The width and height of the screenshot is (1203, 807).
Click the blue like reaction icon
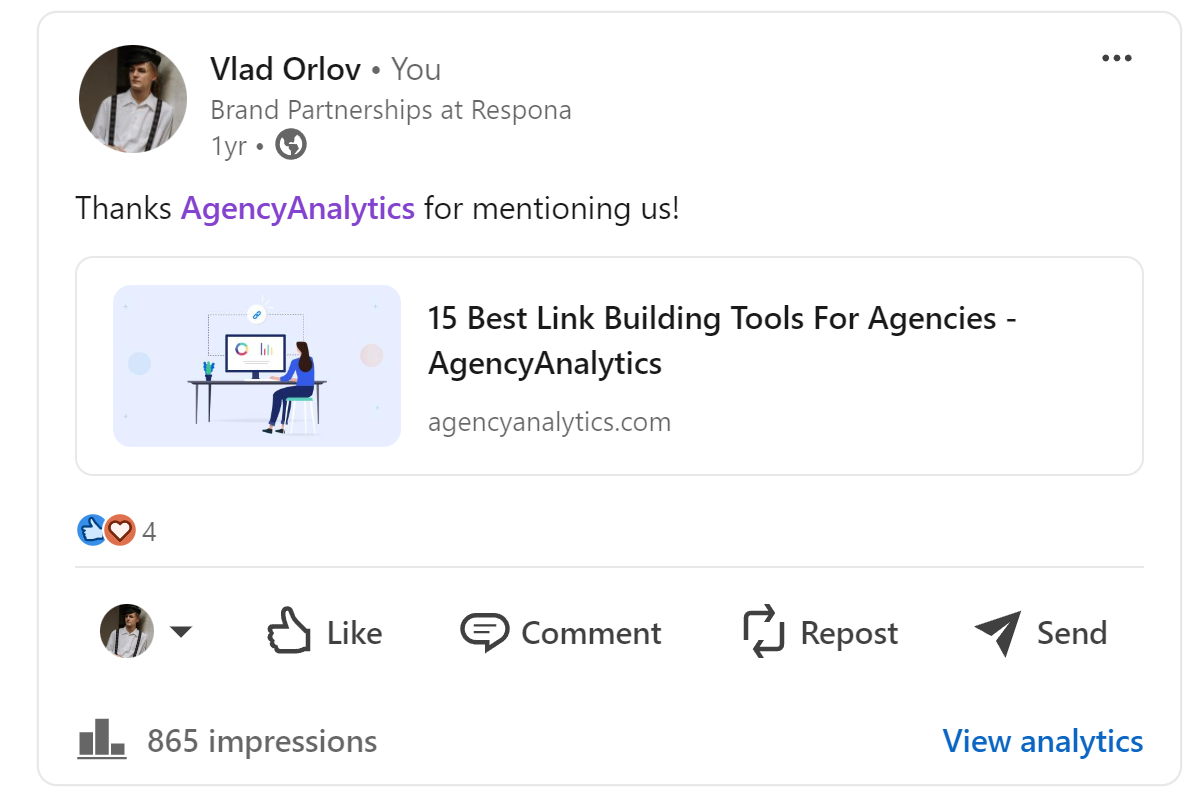91,530
